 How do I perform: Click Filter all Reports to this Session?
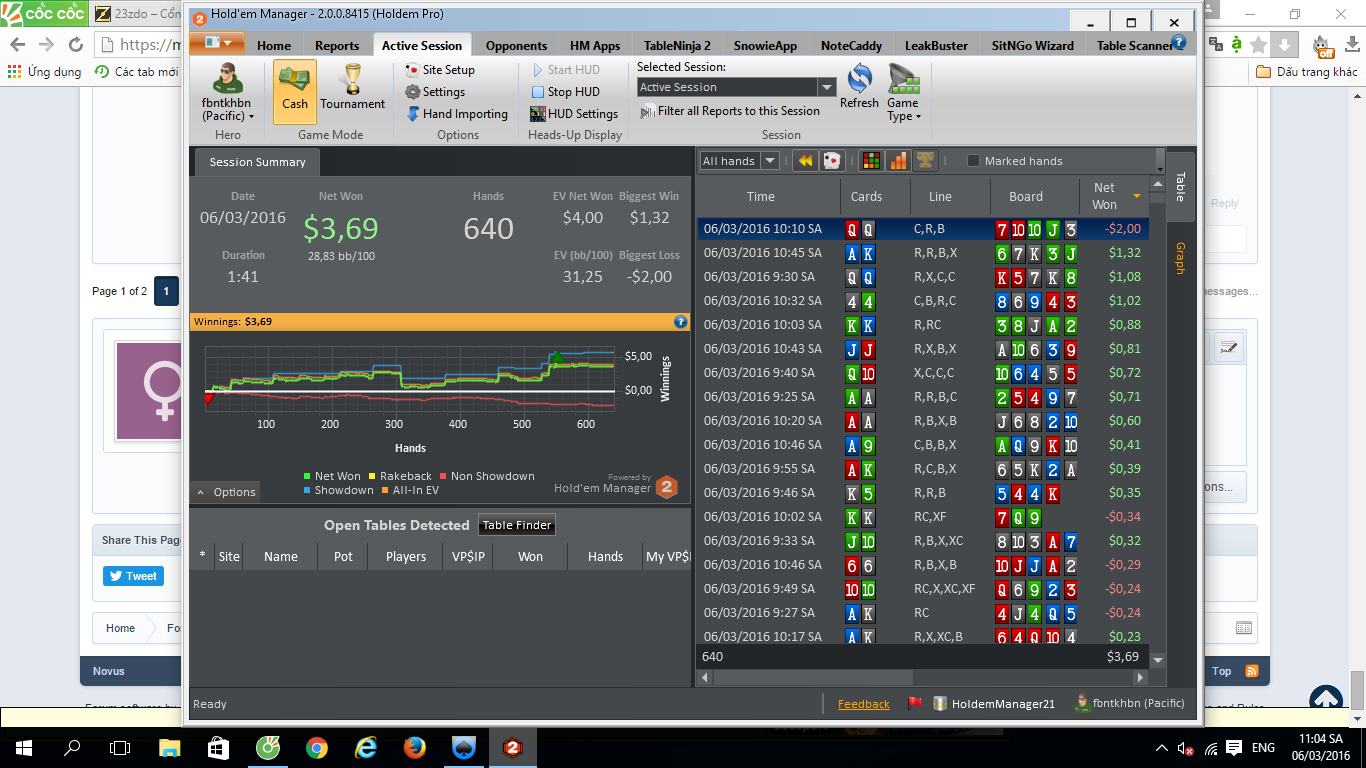click(x=729, y=111)
